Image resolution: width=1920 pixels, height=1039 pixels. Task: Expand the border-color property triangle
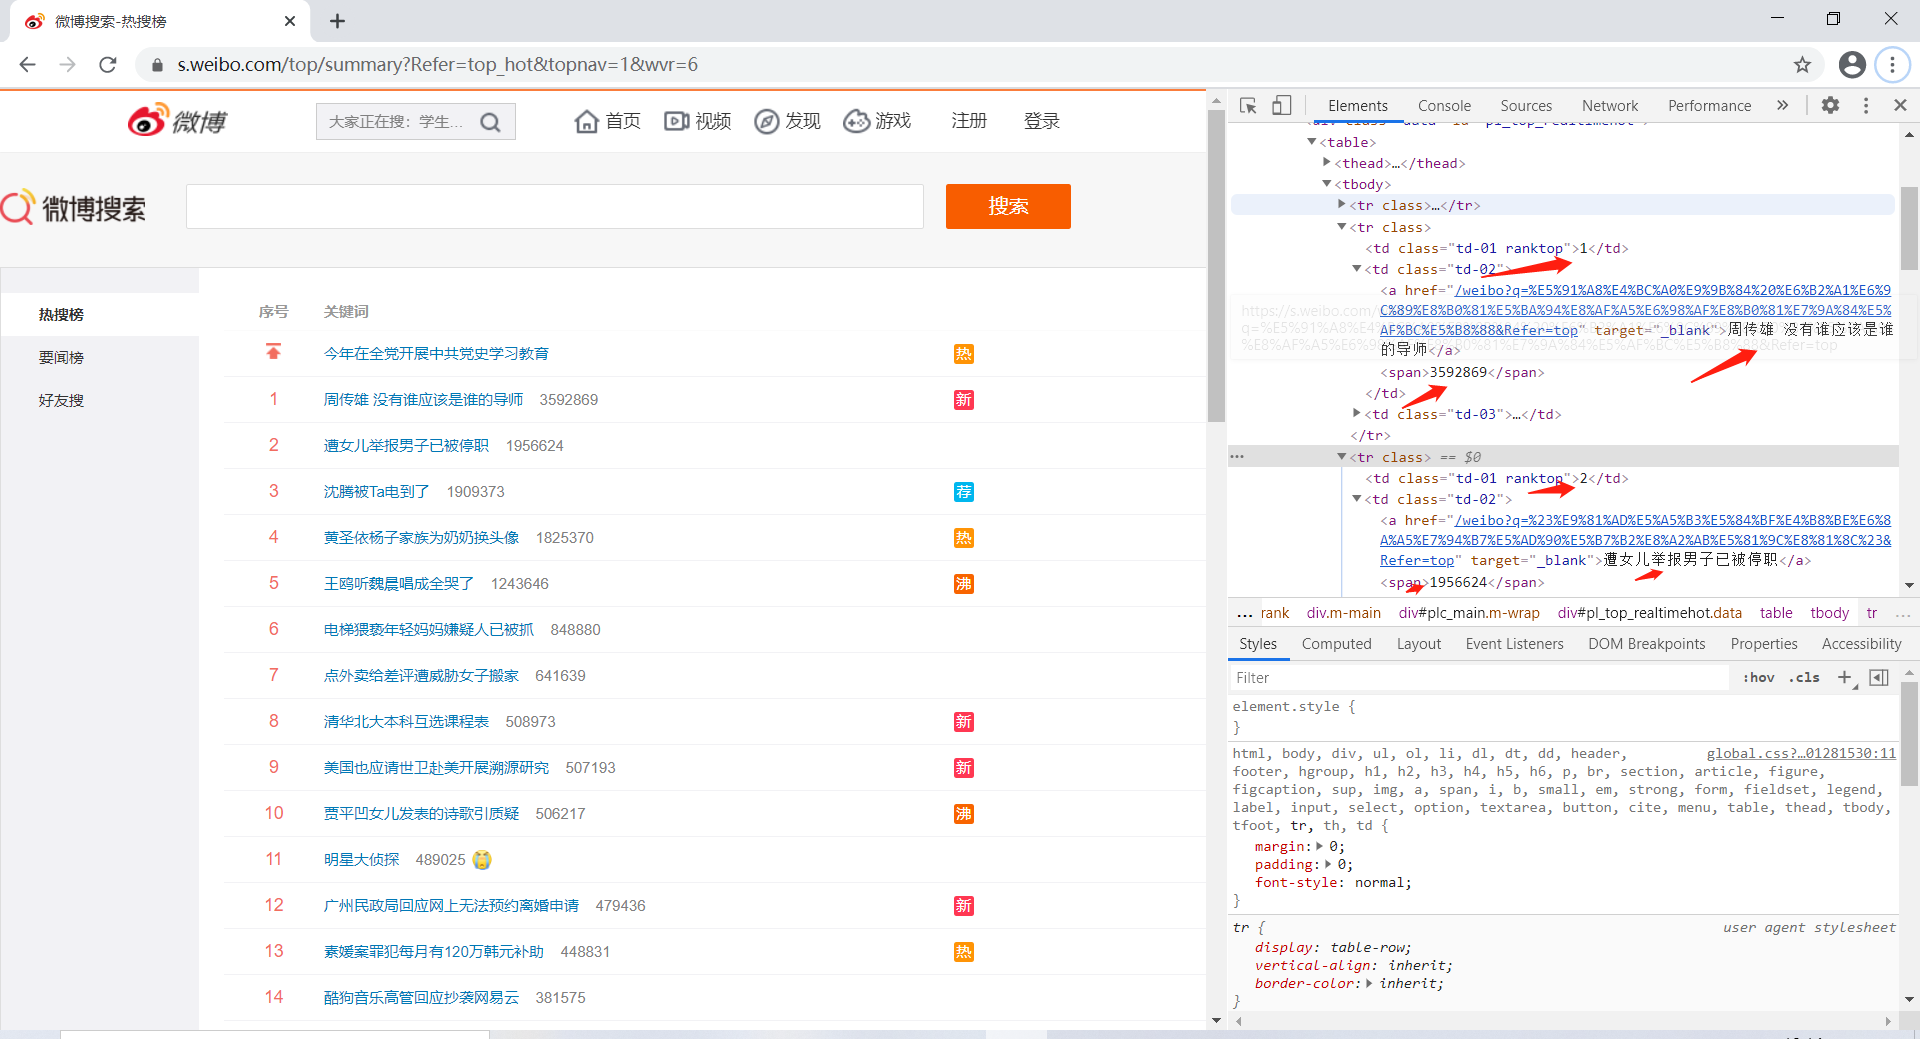click(x=1370, y=983)
